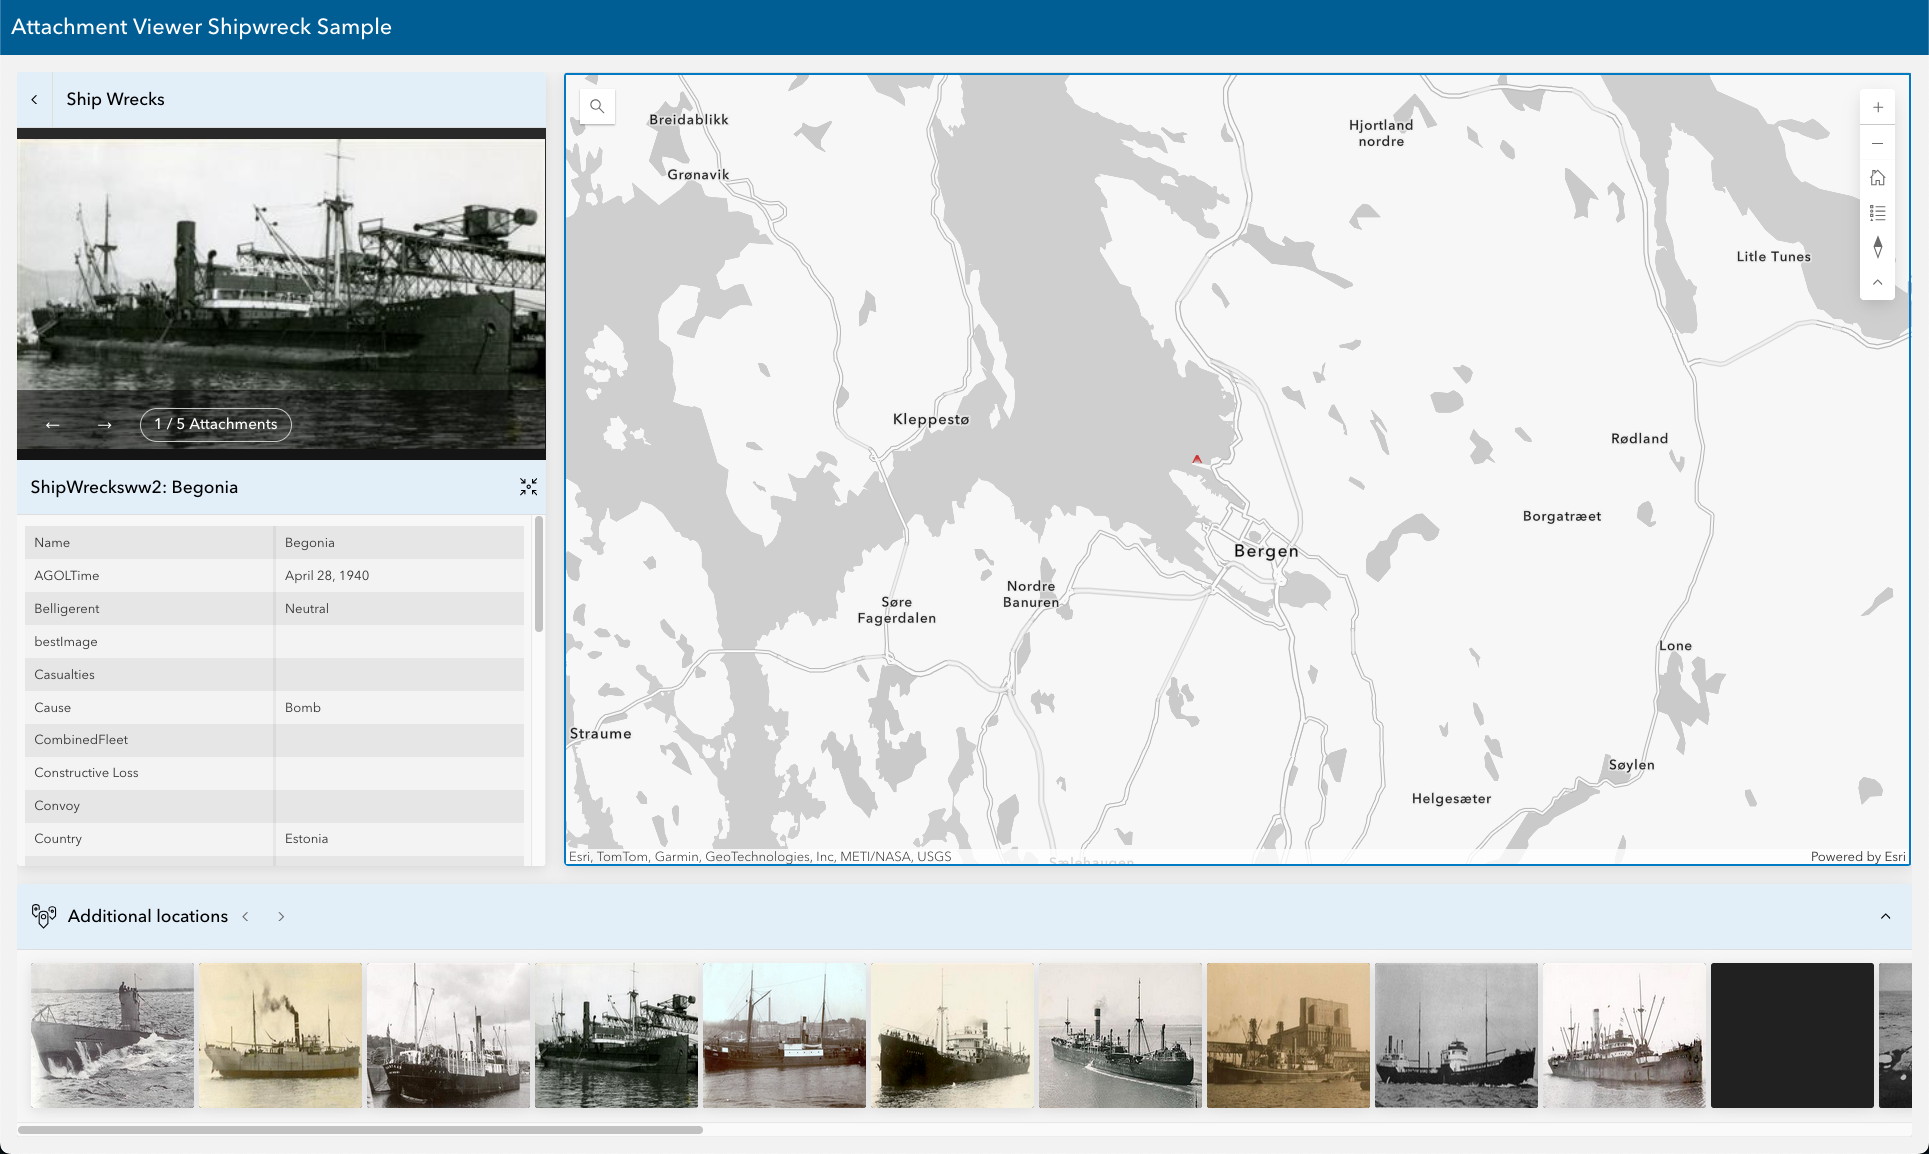Zoom in using the plus icon
The width and height of the screenshot is (1929, 1154).
point(1878,106)
